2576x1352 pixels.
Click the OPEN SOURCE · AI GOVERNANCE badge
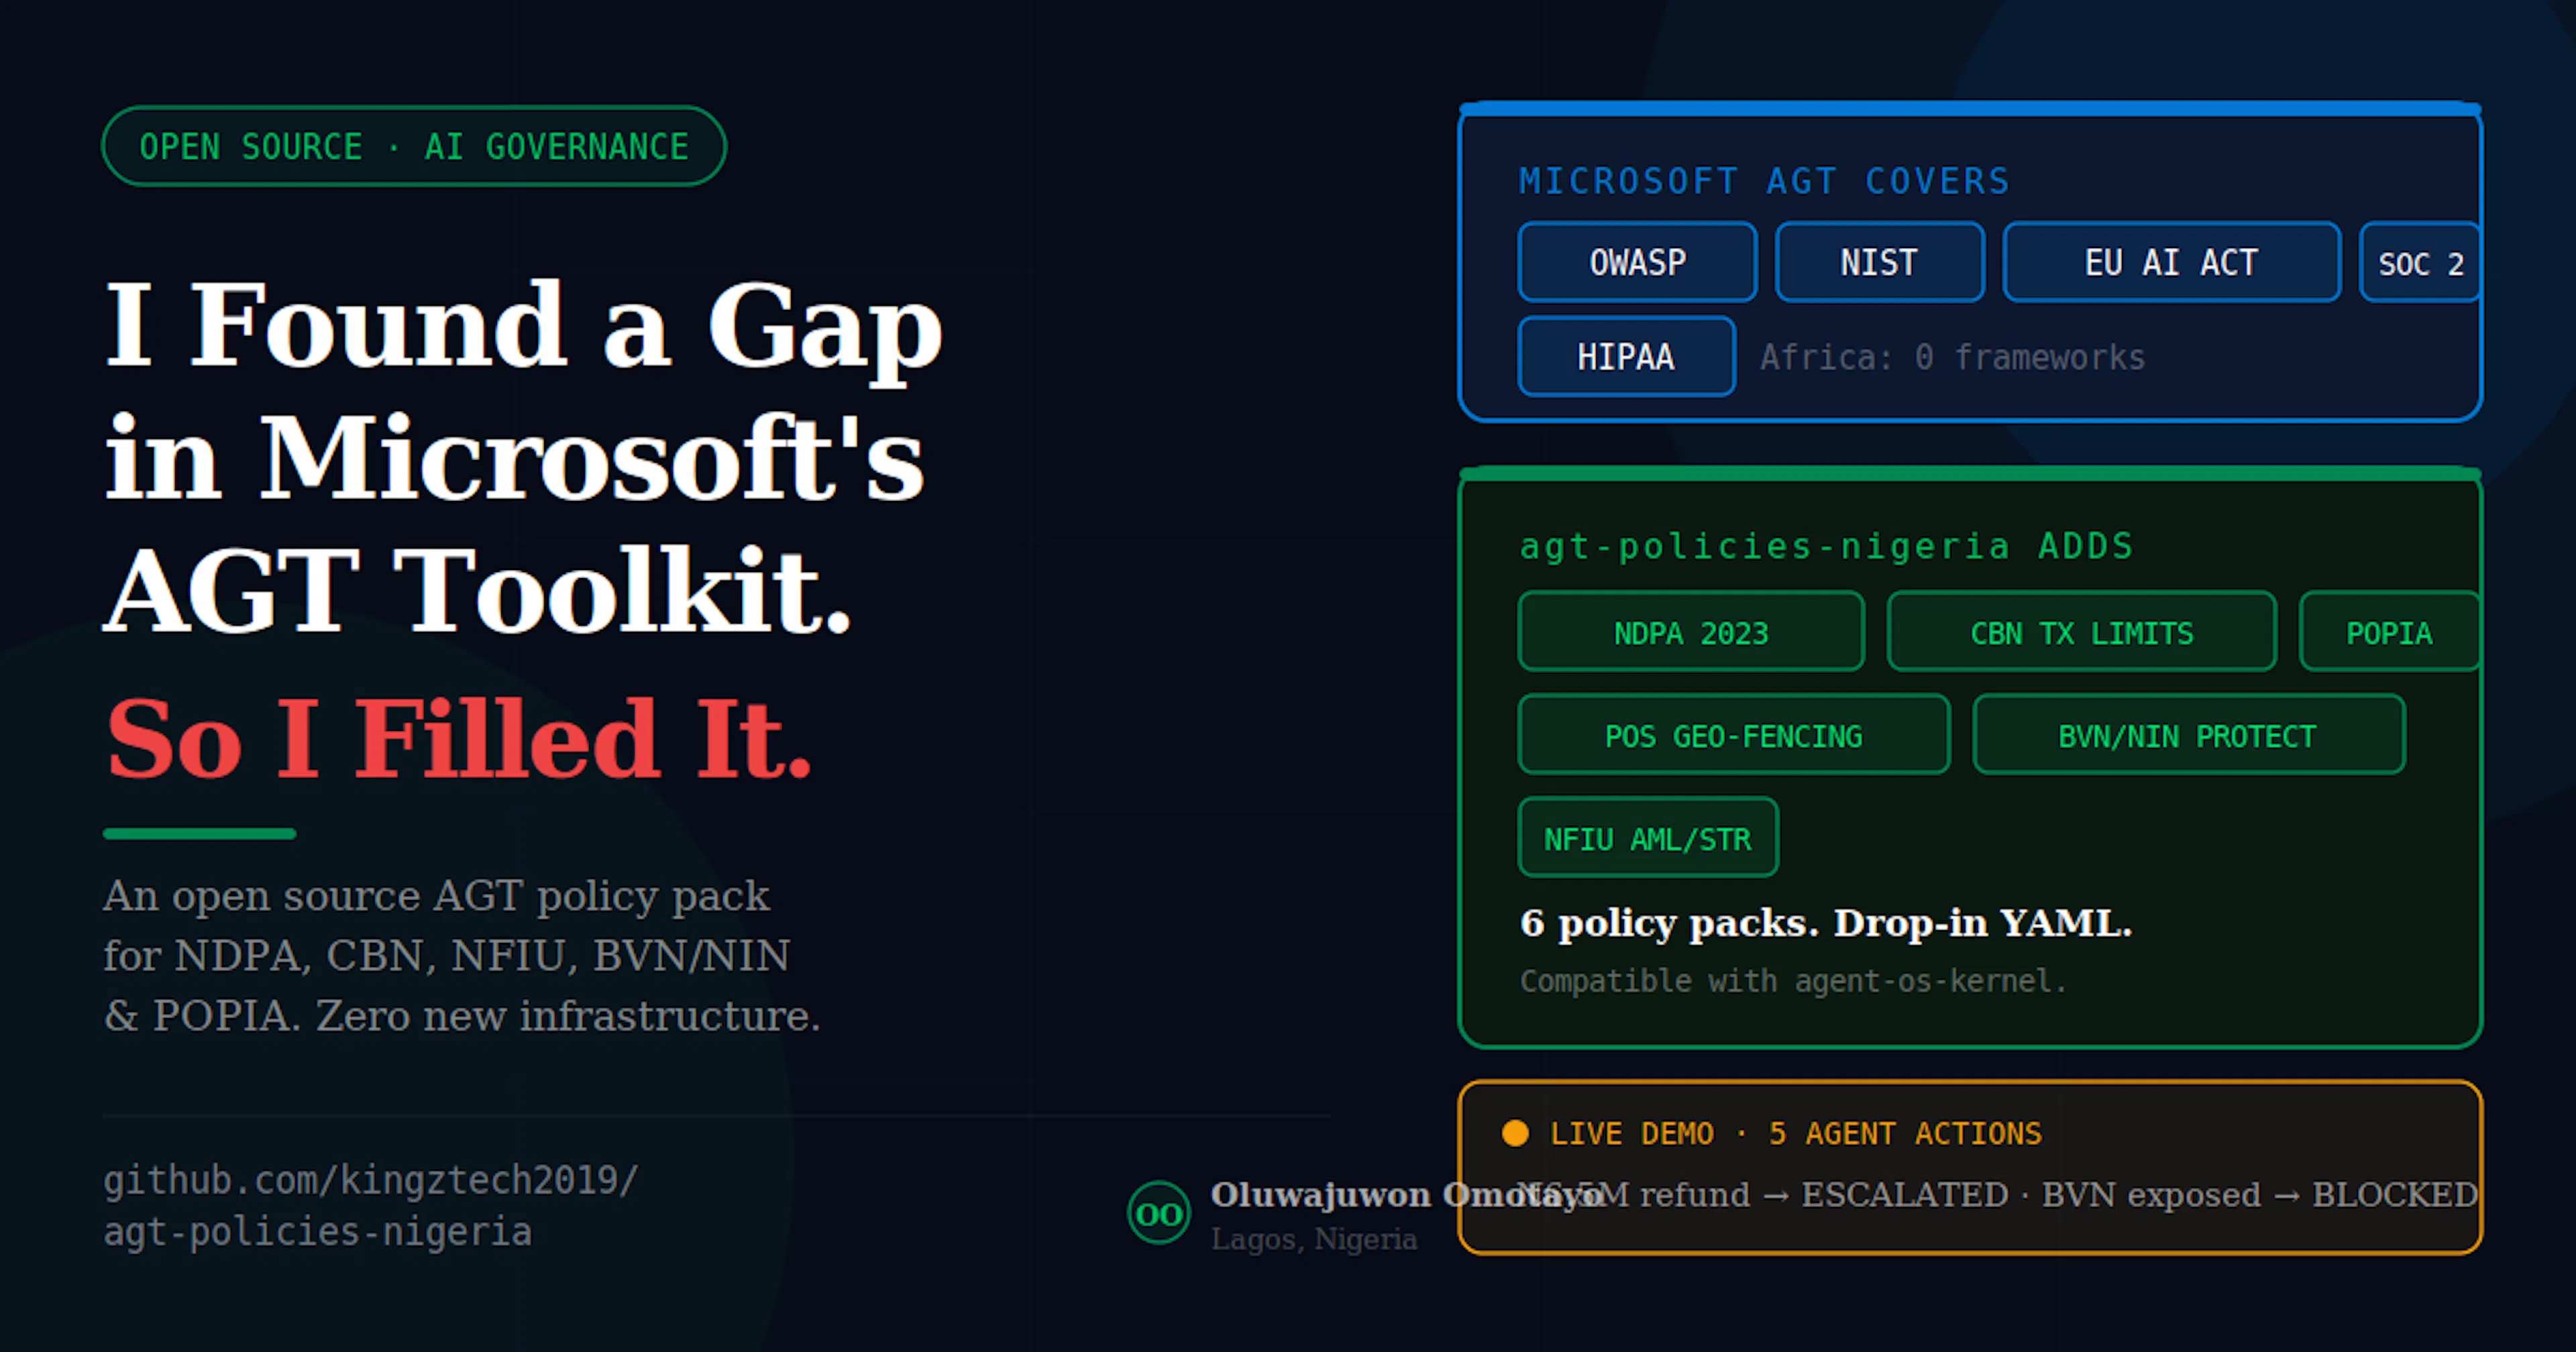click(x=414, y=146)
